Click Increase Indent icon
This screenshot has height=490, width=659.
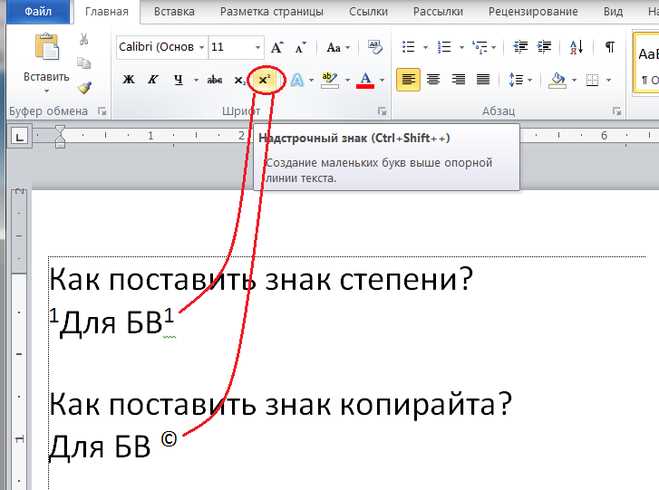tap(544, 47)
